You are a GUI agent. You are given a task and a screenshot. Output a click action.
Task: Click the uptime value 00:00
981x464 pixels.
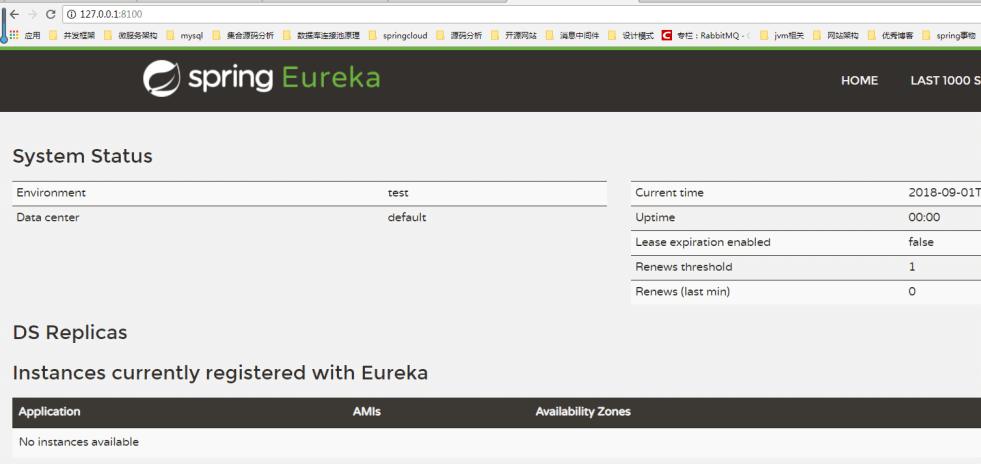coord(924,218)
